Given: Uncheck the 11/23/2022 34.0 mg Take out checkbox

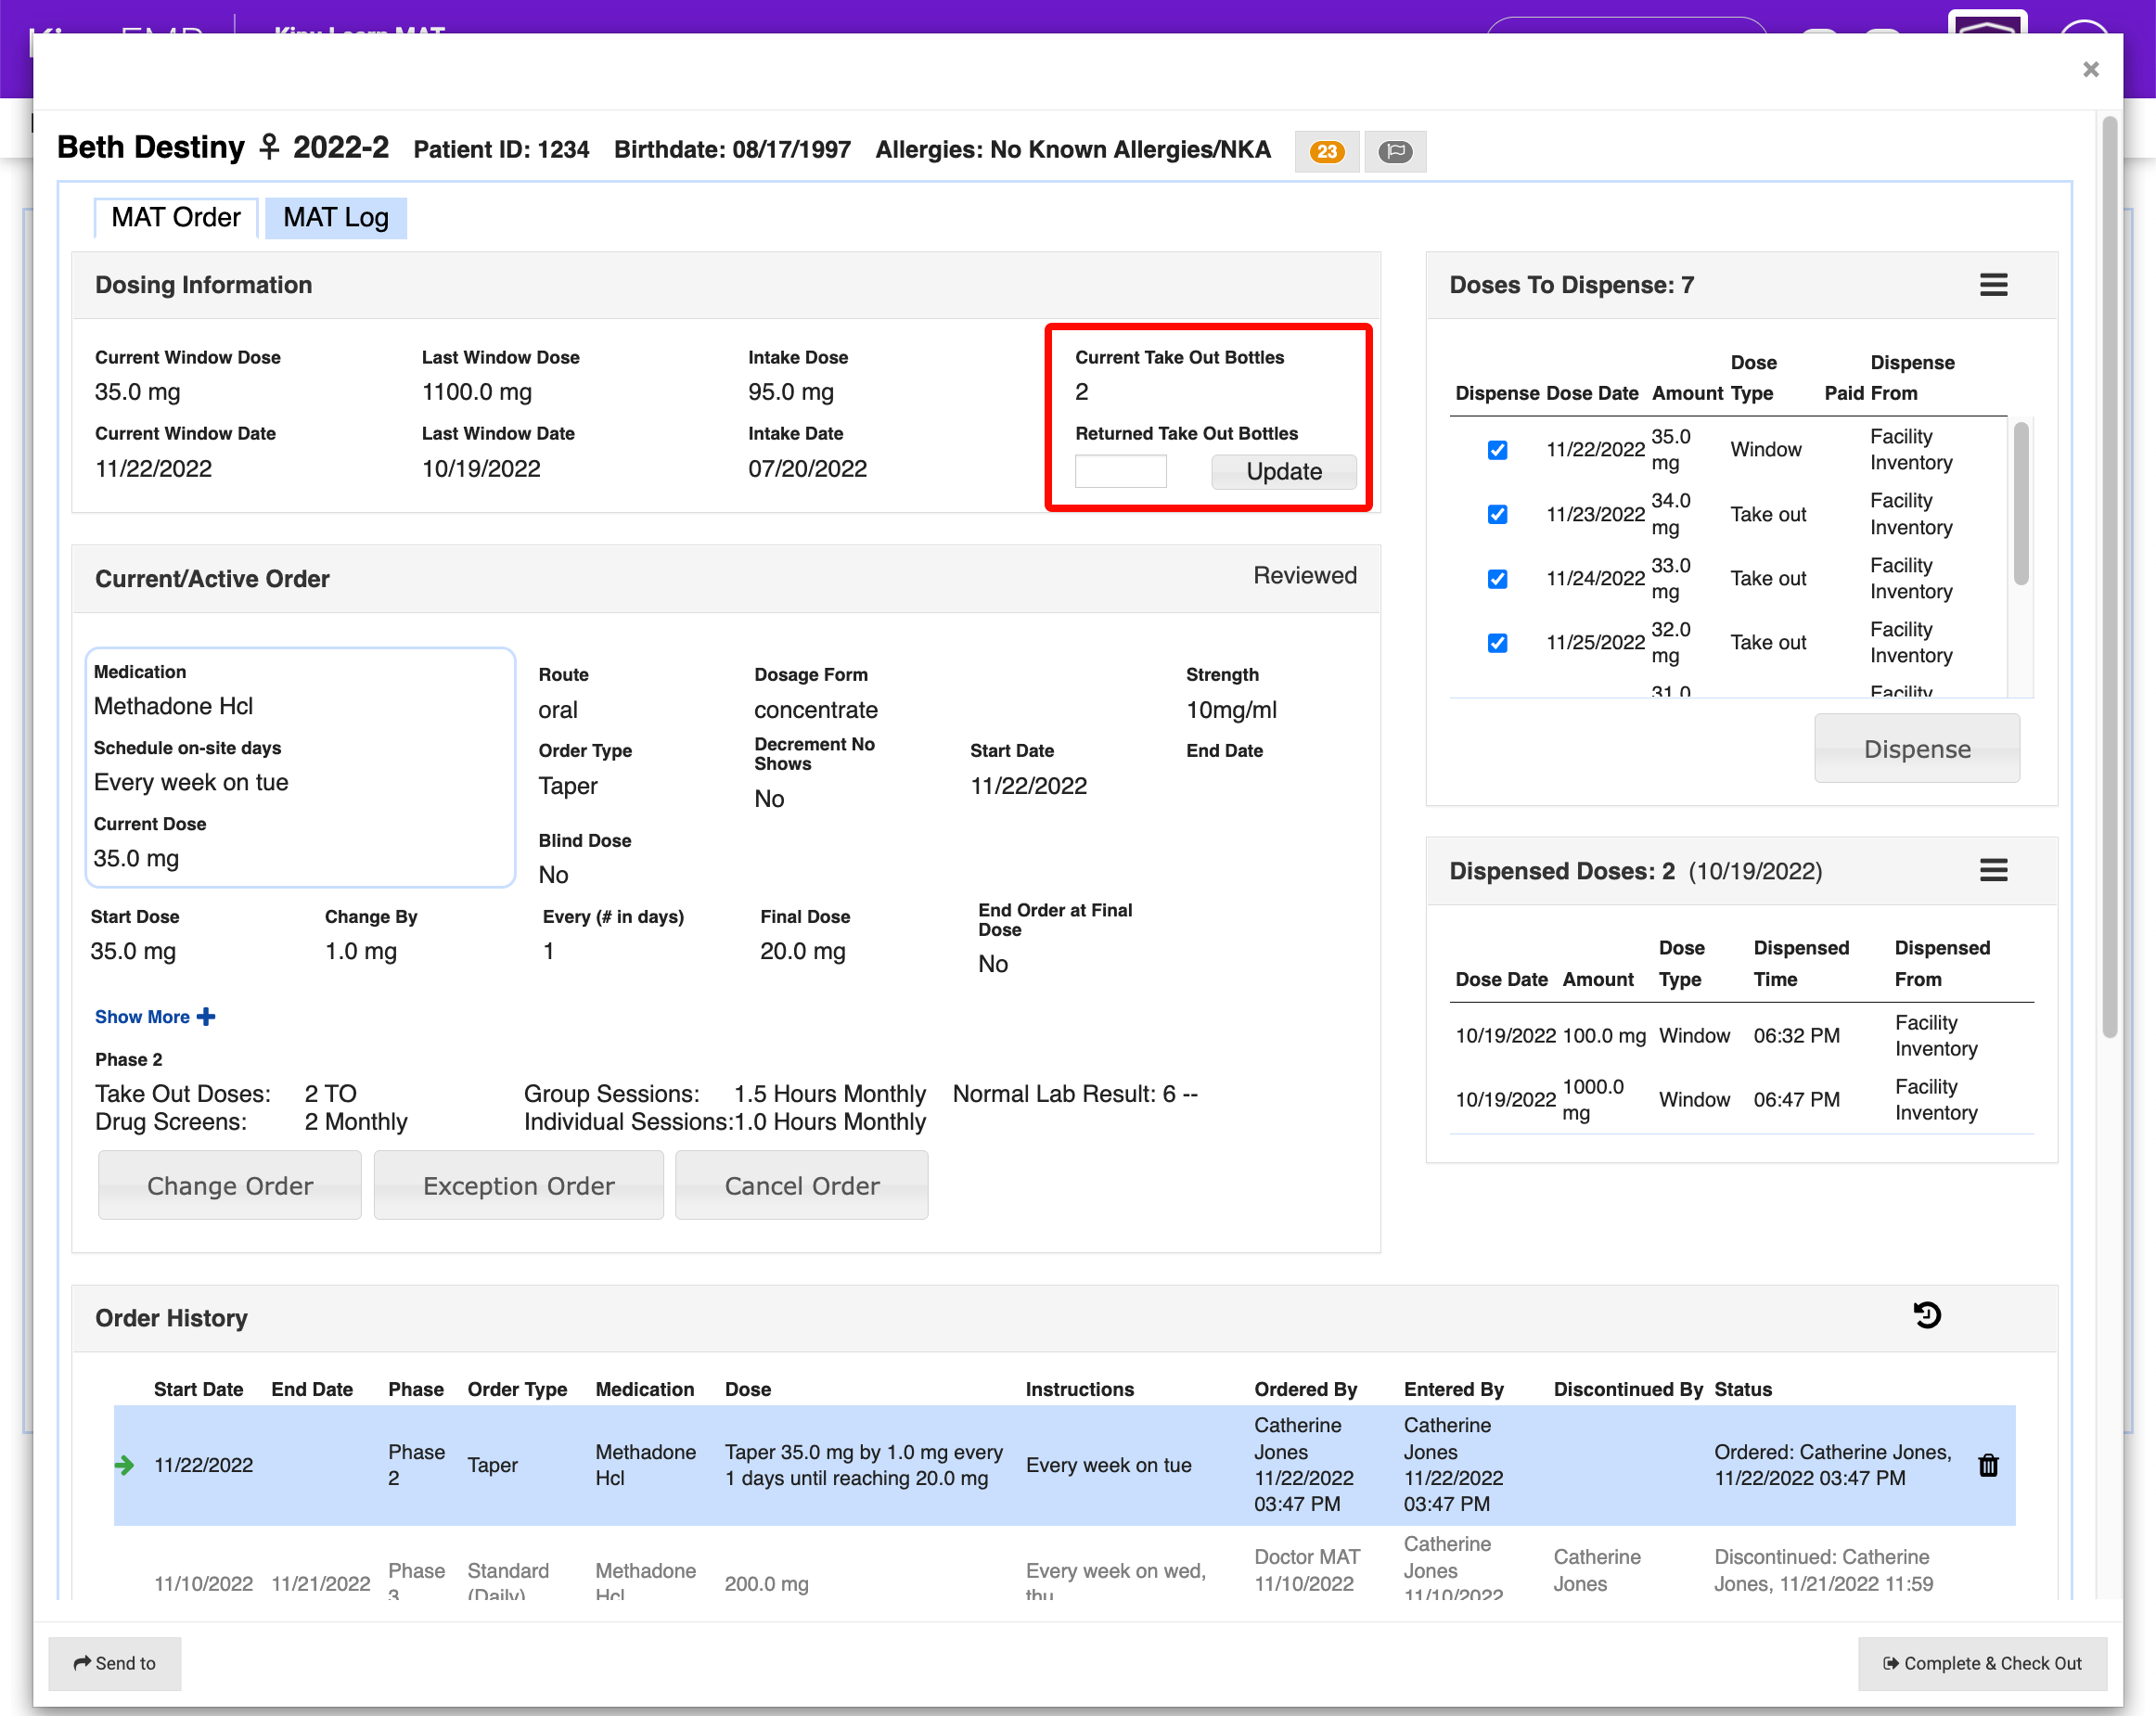Looking at the screenshot, I should [x=1497, y=514].
